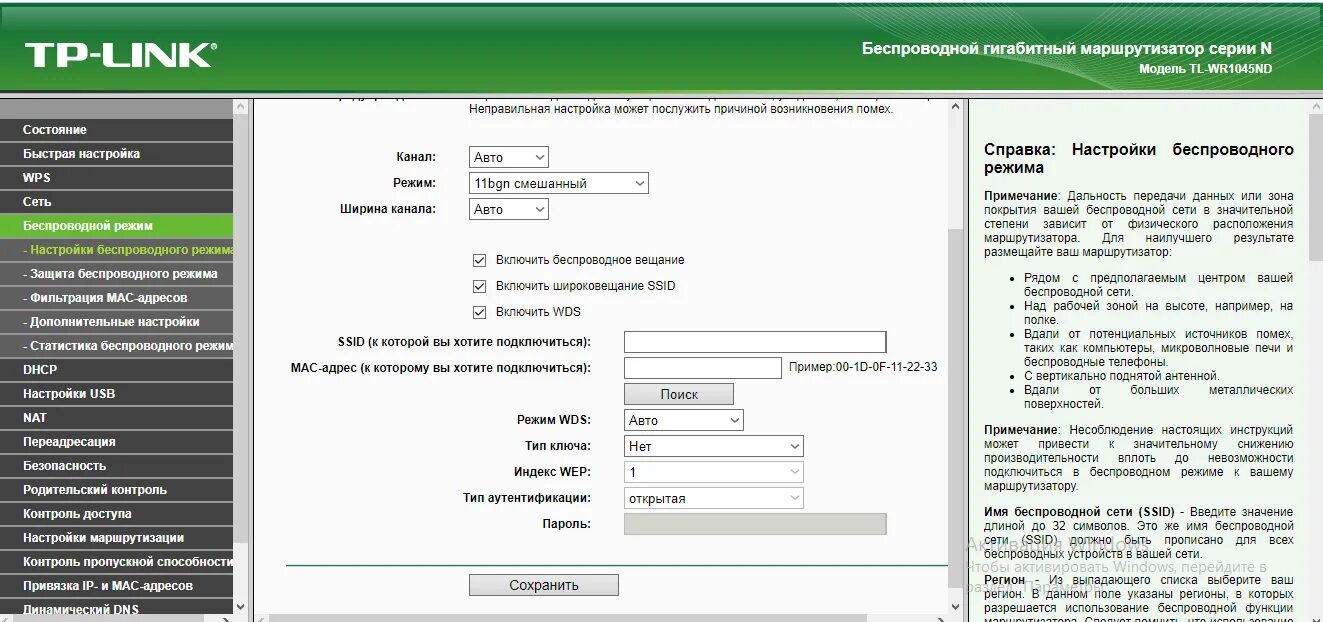Open the Сеть section
Viewport: 1323px width, 622px height.
[x=116, y=202]
